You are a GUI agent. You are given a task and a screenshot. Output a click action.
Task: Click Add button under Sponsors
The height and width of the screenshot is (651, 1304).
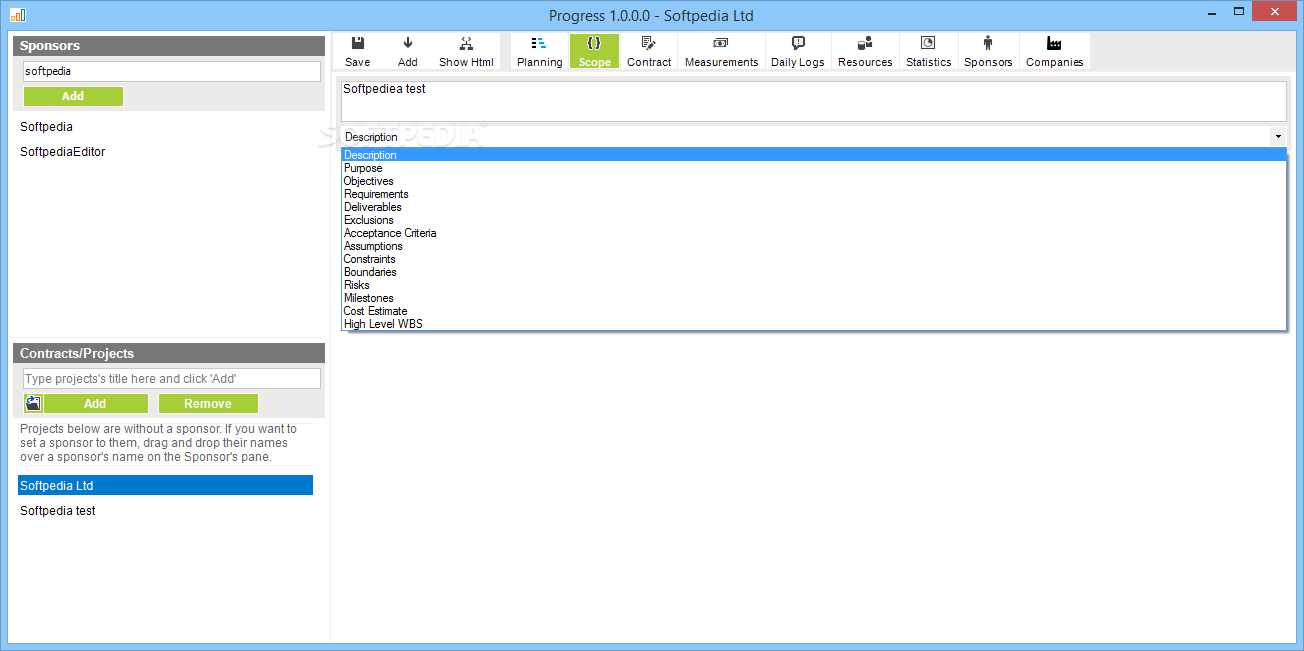(73, 96)
